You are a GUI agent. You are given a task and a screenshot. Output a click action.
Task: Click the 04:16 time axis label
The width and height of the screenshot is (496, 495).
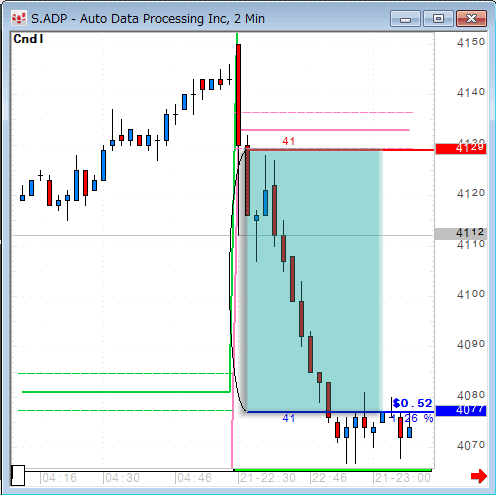coord(59,478)
